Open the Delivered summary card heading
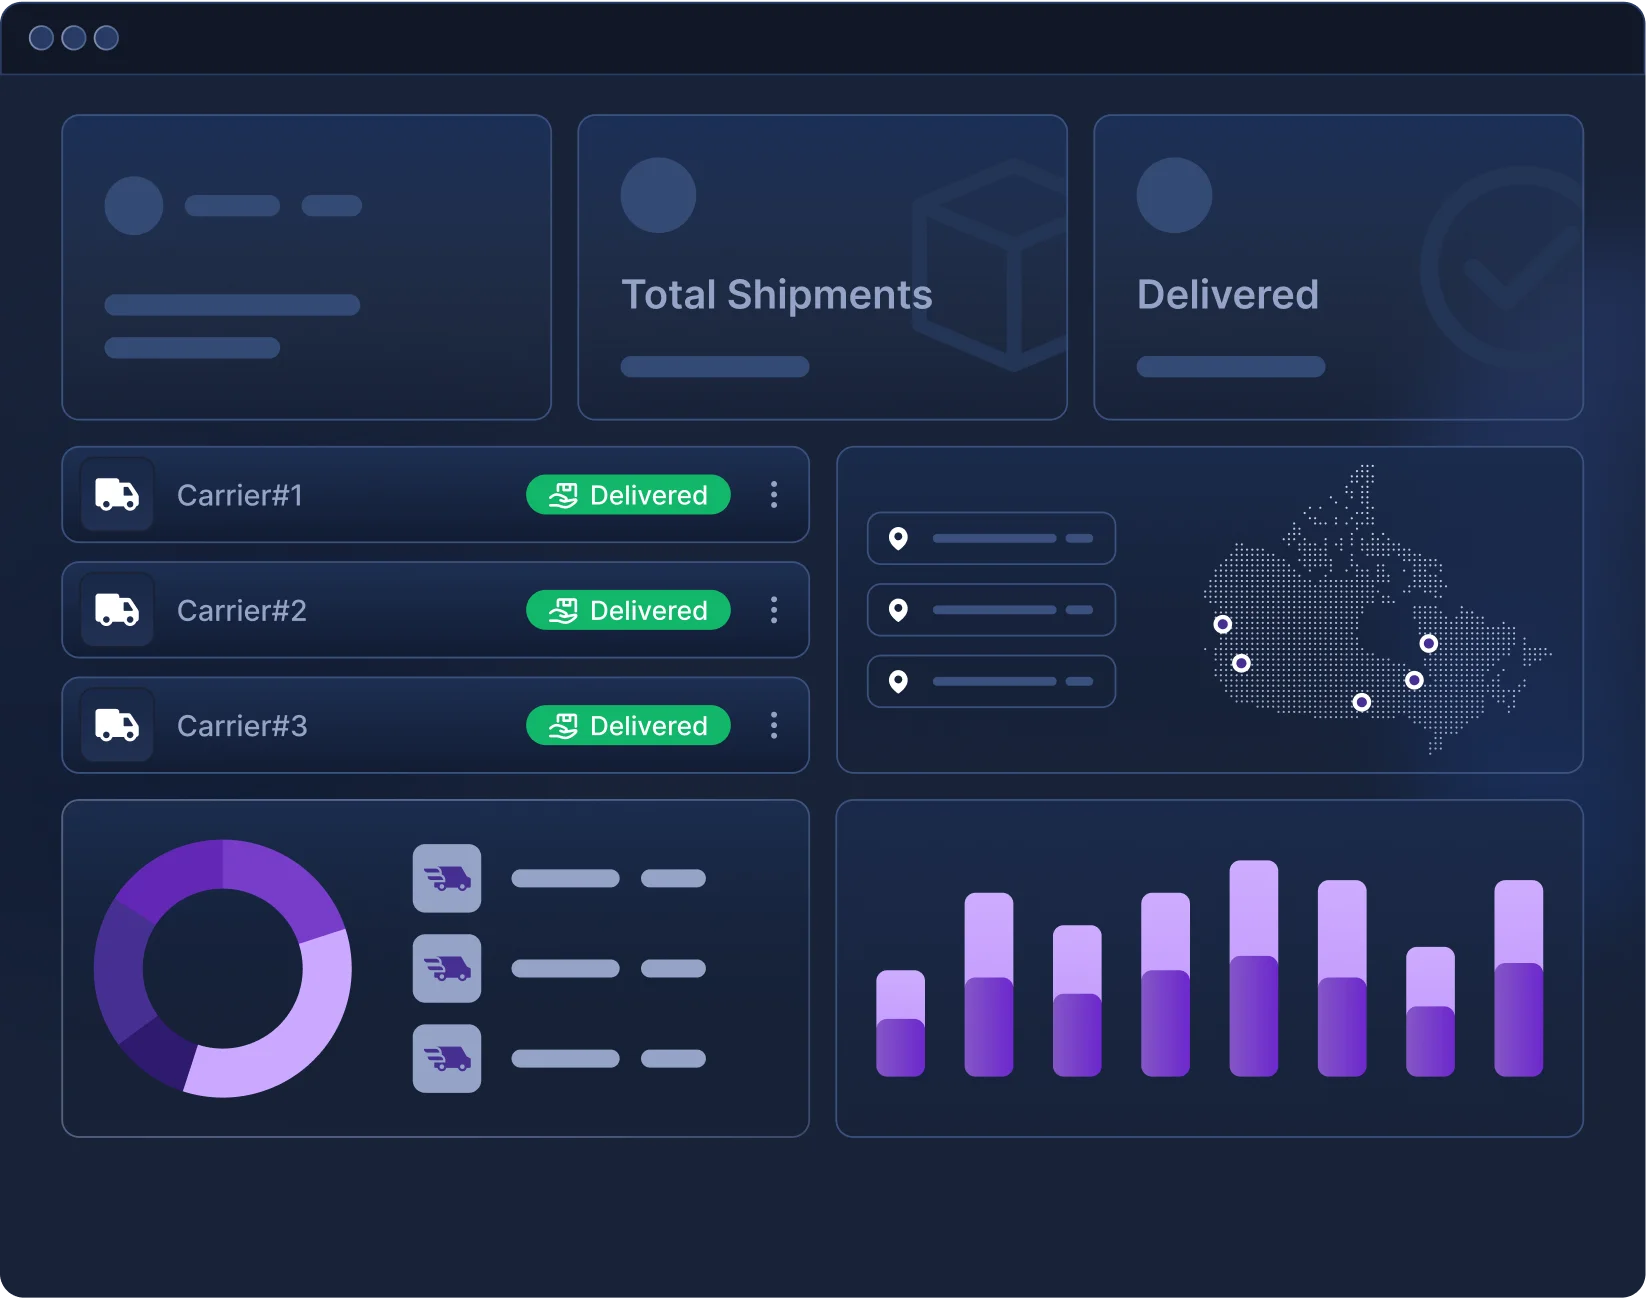Image resolution: width=1646 pixels, height=1298 pixels. 1228,295
